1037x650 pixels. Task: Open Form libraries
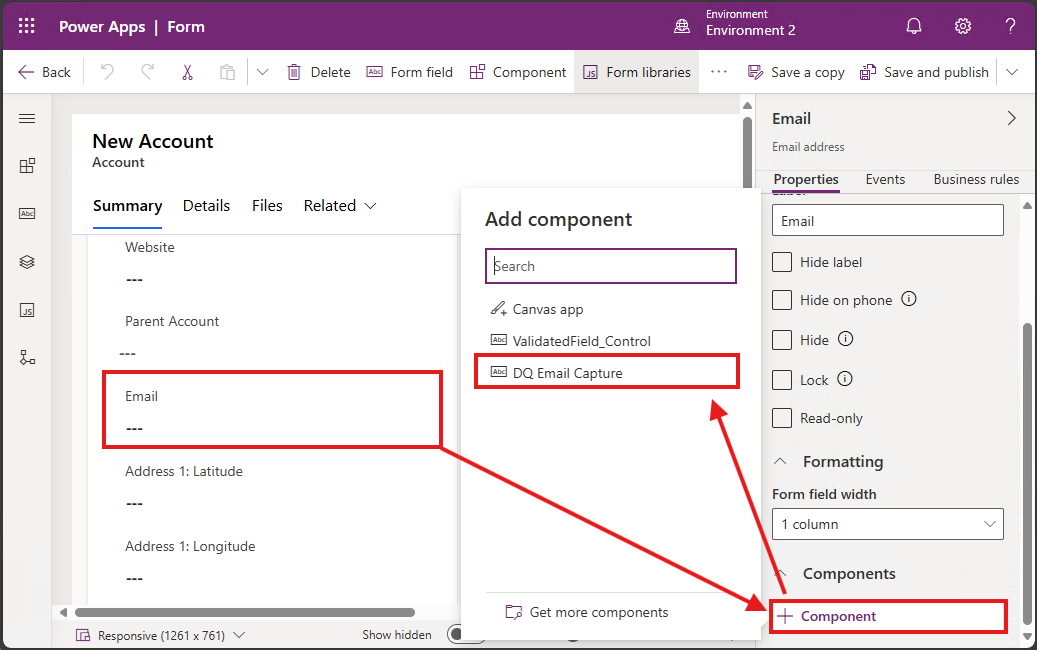tap(637, 72)
